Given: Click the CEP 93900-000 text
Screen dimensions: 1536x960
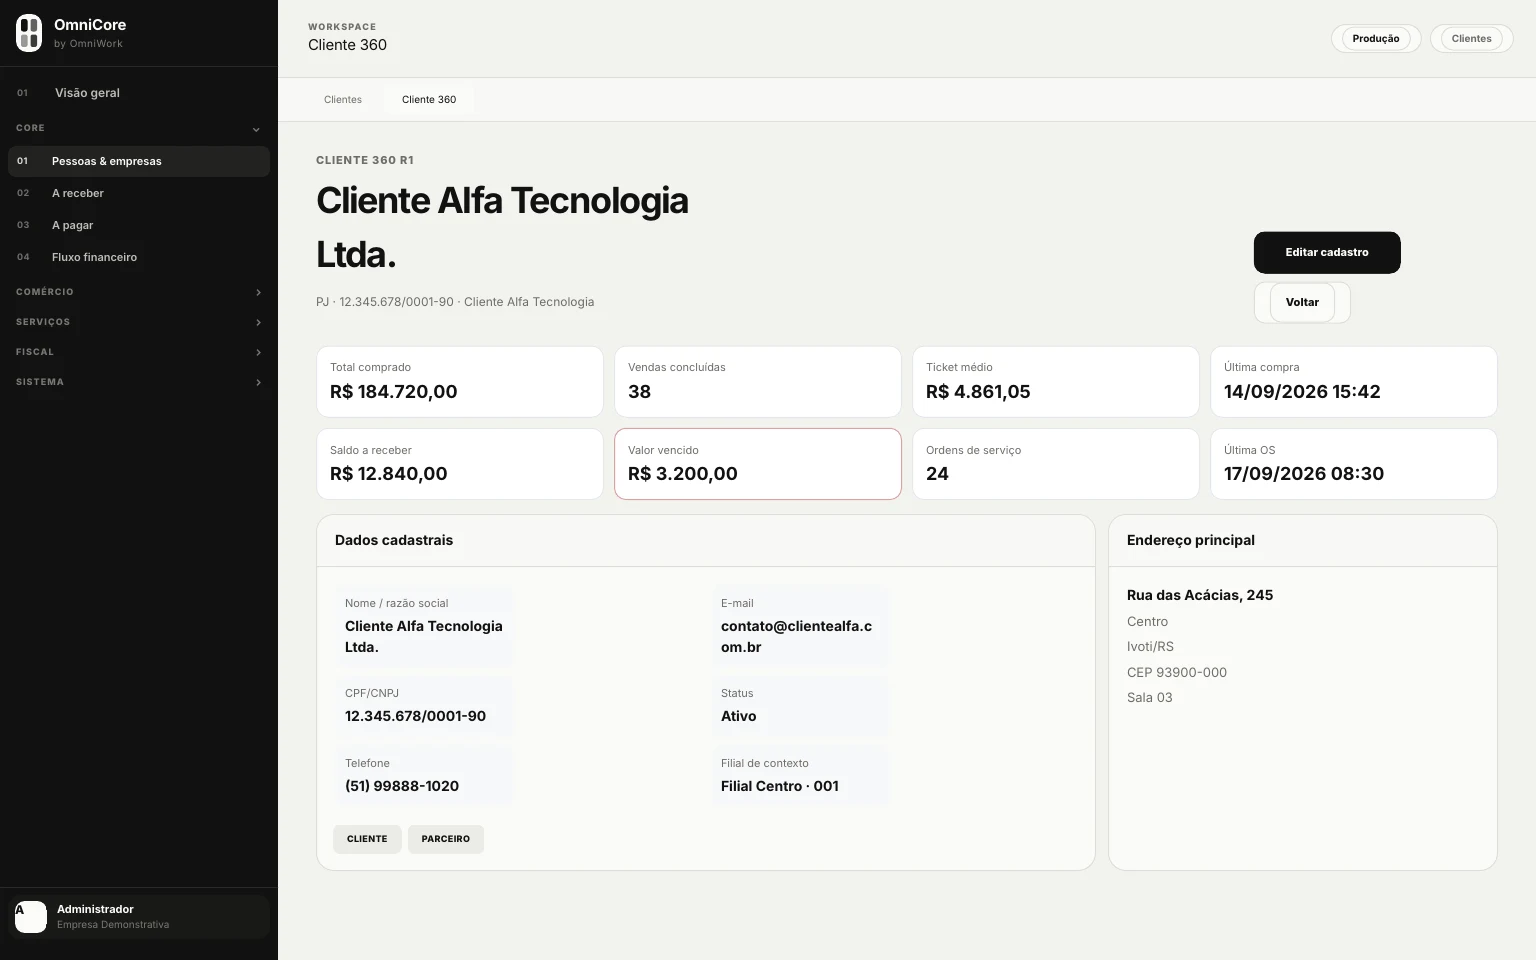Looking at the screenshot, I should (x=1177, y=673).
